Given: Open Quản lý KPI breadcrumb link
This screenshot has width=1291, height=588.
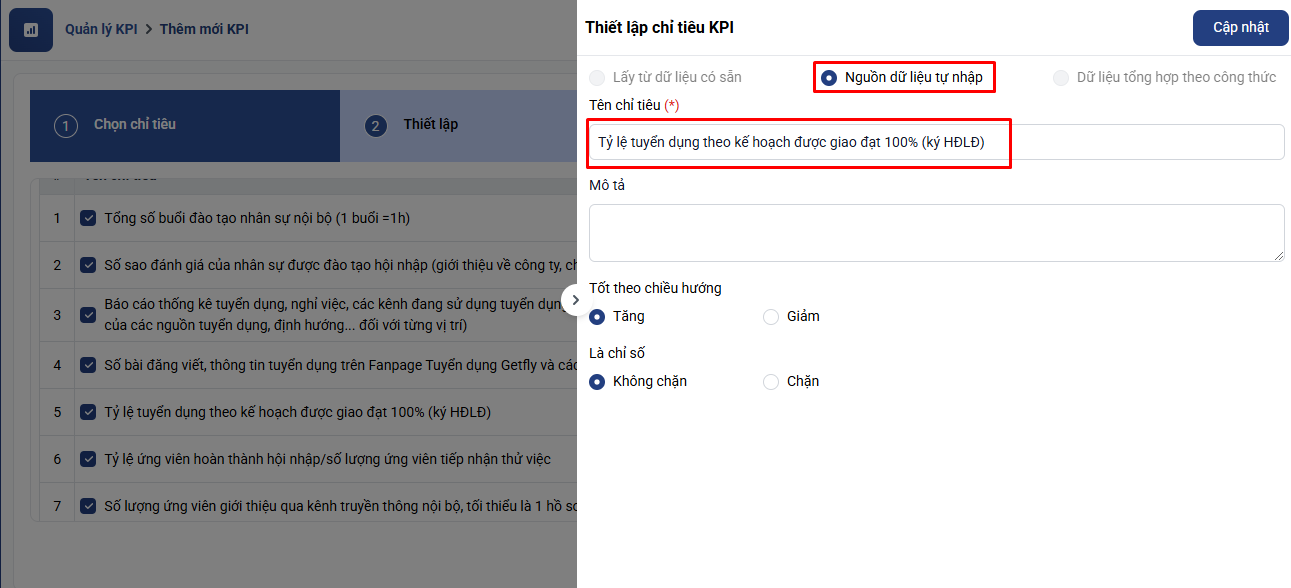Looking at the screenshot, I should 101,29.
